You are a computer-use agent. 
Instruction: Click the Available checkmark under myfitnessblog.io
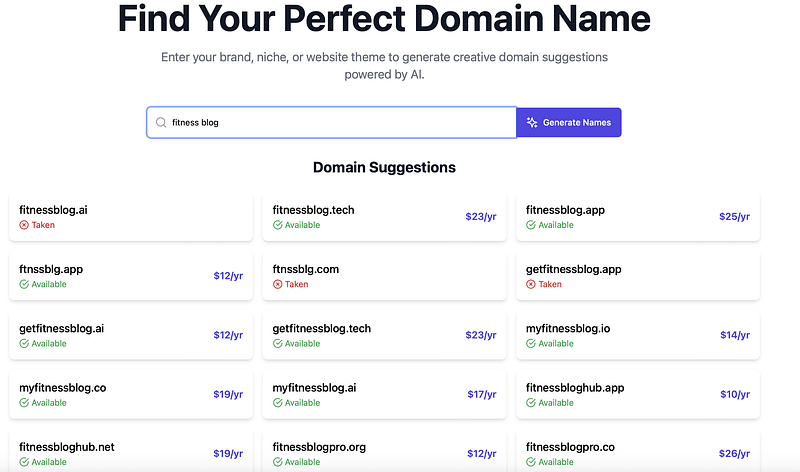[x=531, y=343]
